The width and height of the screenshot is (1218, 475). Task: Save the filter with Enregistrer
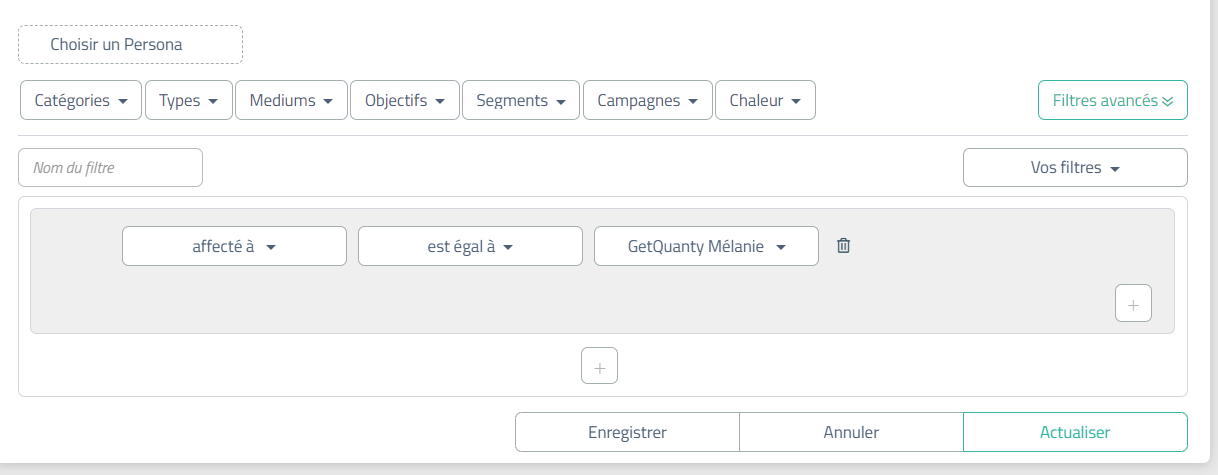(627, 432)
